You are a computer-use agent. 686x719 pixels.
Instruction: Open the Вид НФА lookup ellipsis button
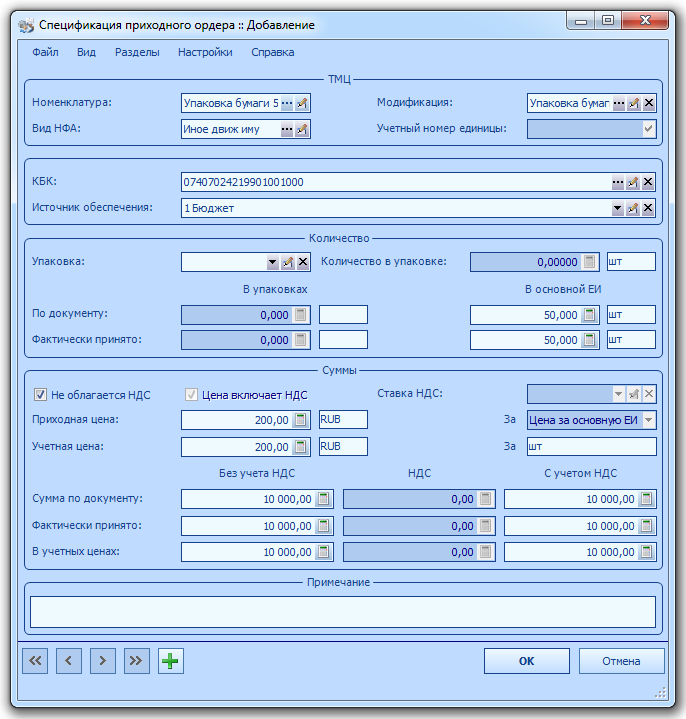click(287, 129)
